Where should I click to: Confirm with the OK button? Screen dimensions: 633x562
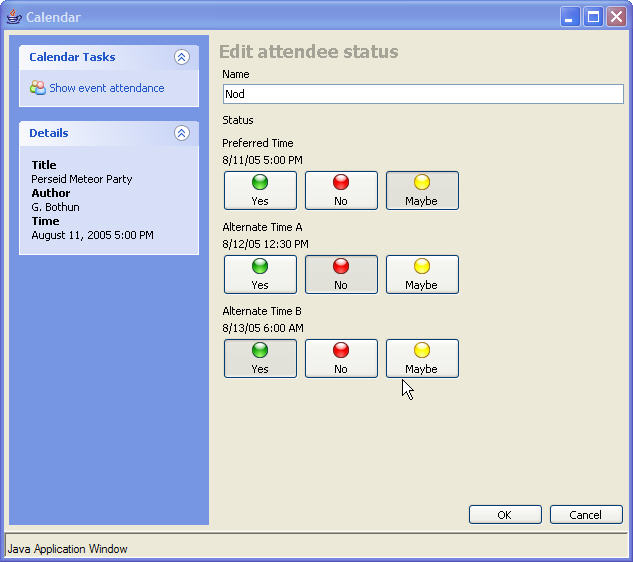(x=505, y=515)
